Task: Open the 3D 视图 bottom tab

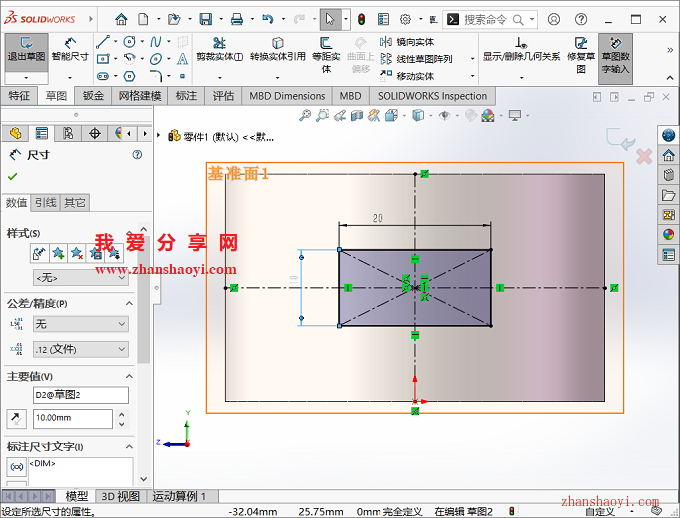Action: coord(120,496)
